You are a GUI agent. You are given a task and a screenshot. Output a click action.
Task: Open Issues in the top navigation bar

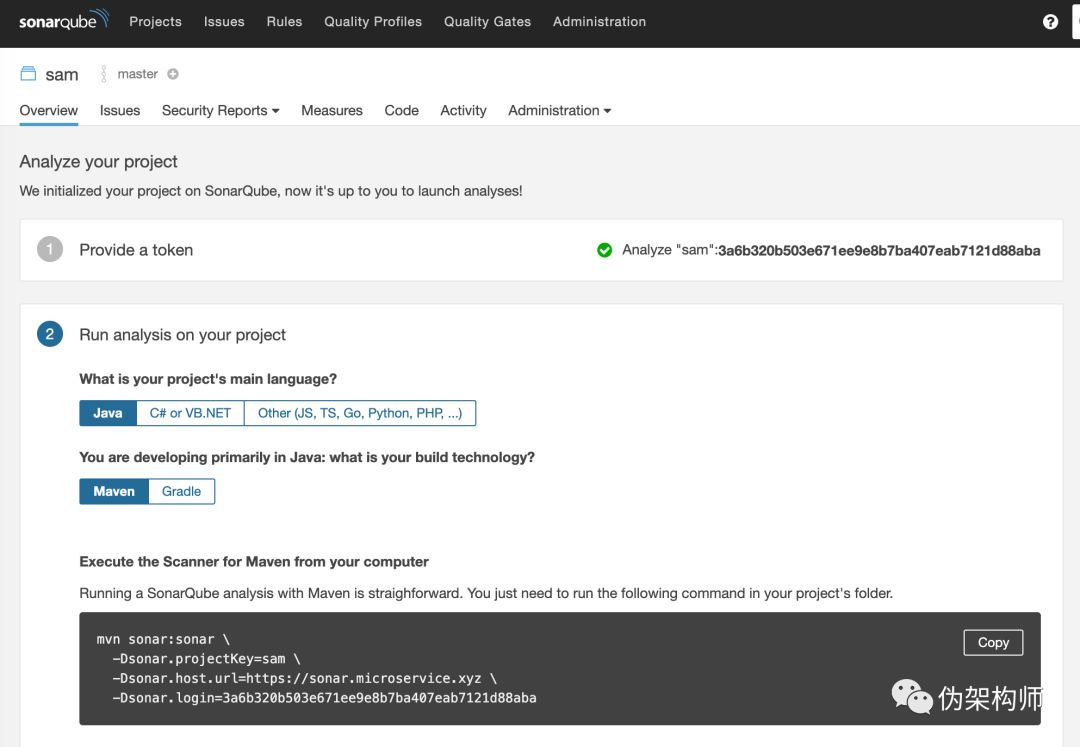coord(224,21)
